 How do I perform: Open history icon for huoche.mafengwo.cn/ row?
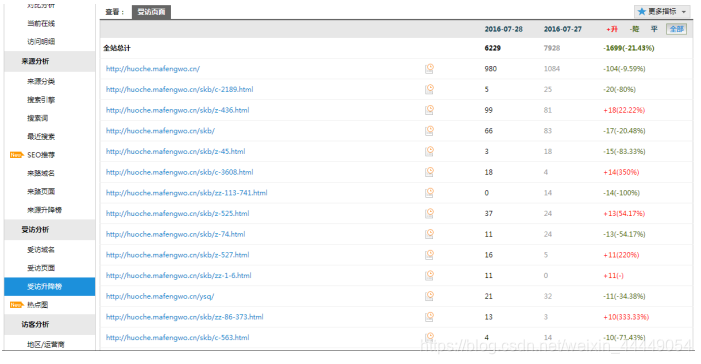[x=429, y=68]
